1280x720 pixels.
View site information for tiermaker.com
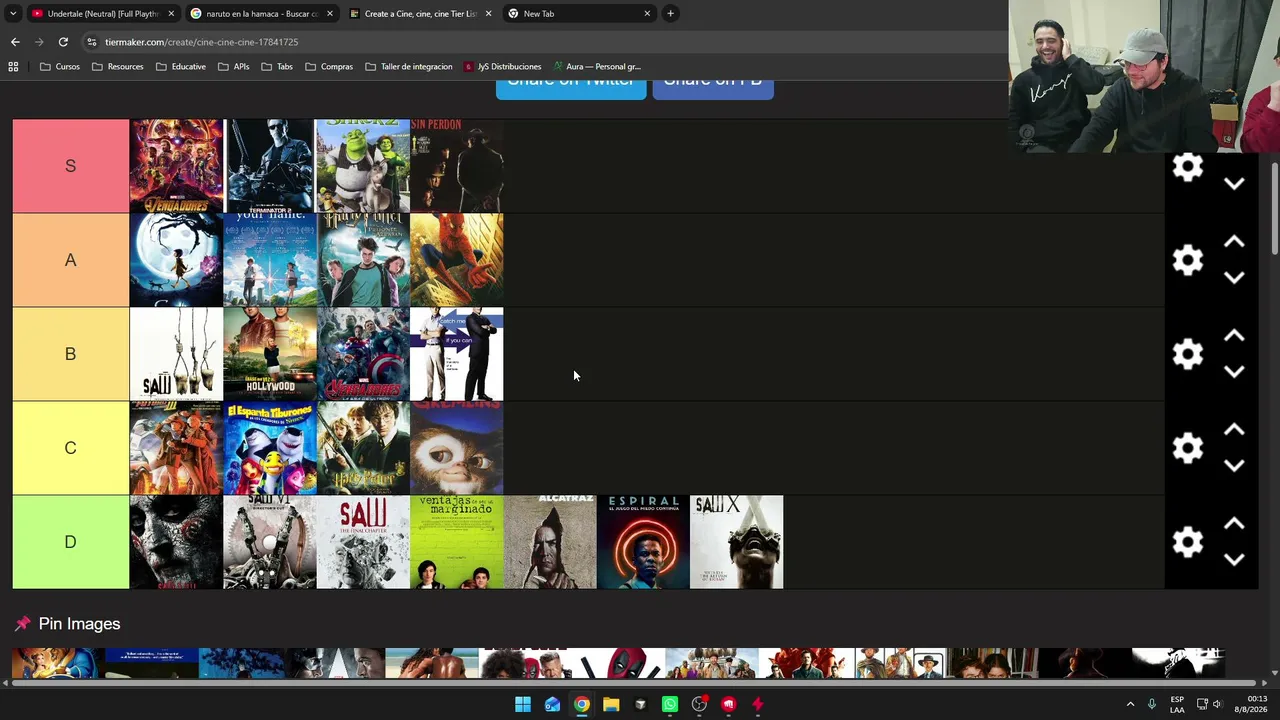pyautogui.click(x=92, y=42)
